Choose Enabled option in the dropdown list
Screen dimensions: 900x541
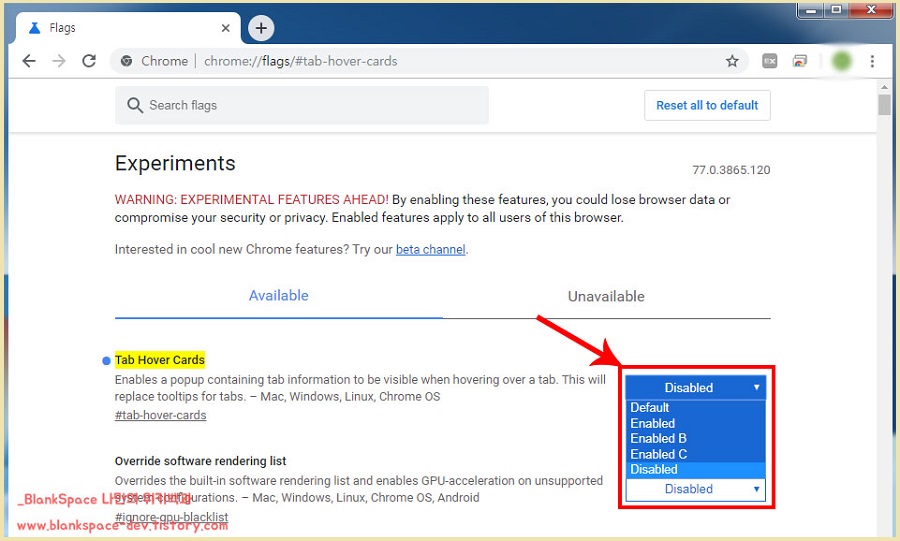click(x=695, y=423)
